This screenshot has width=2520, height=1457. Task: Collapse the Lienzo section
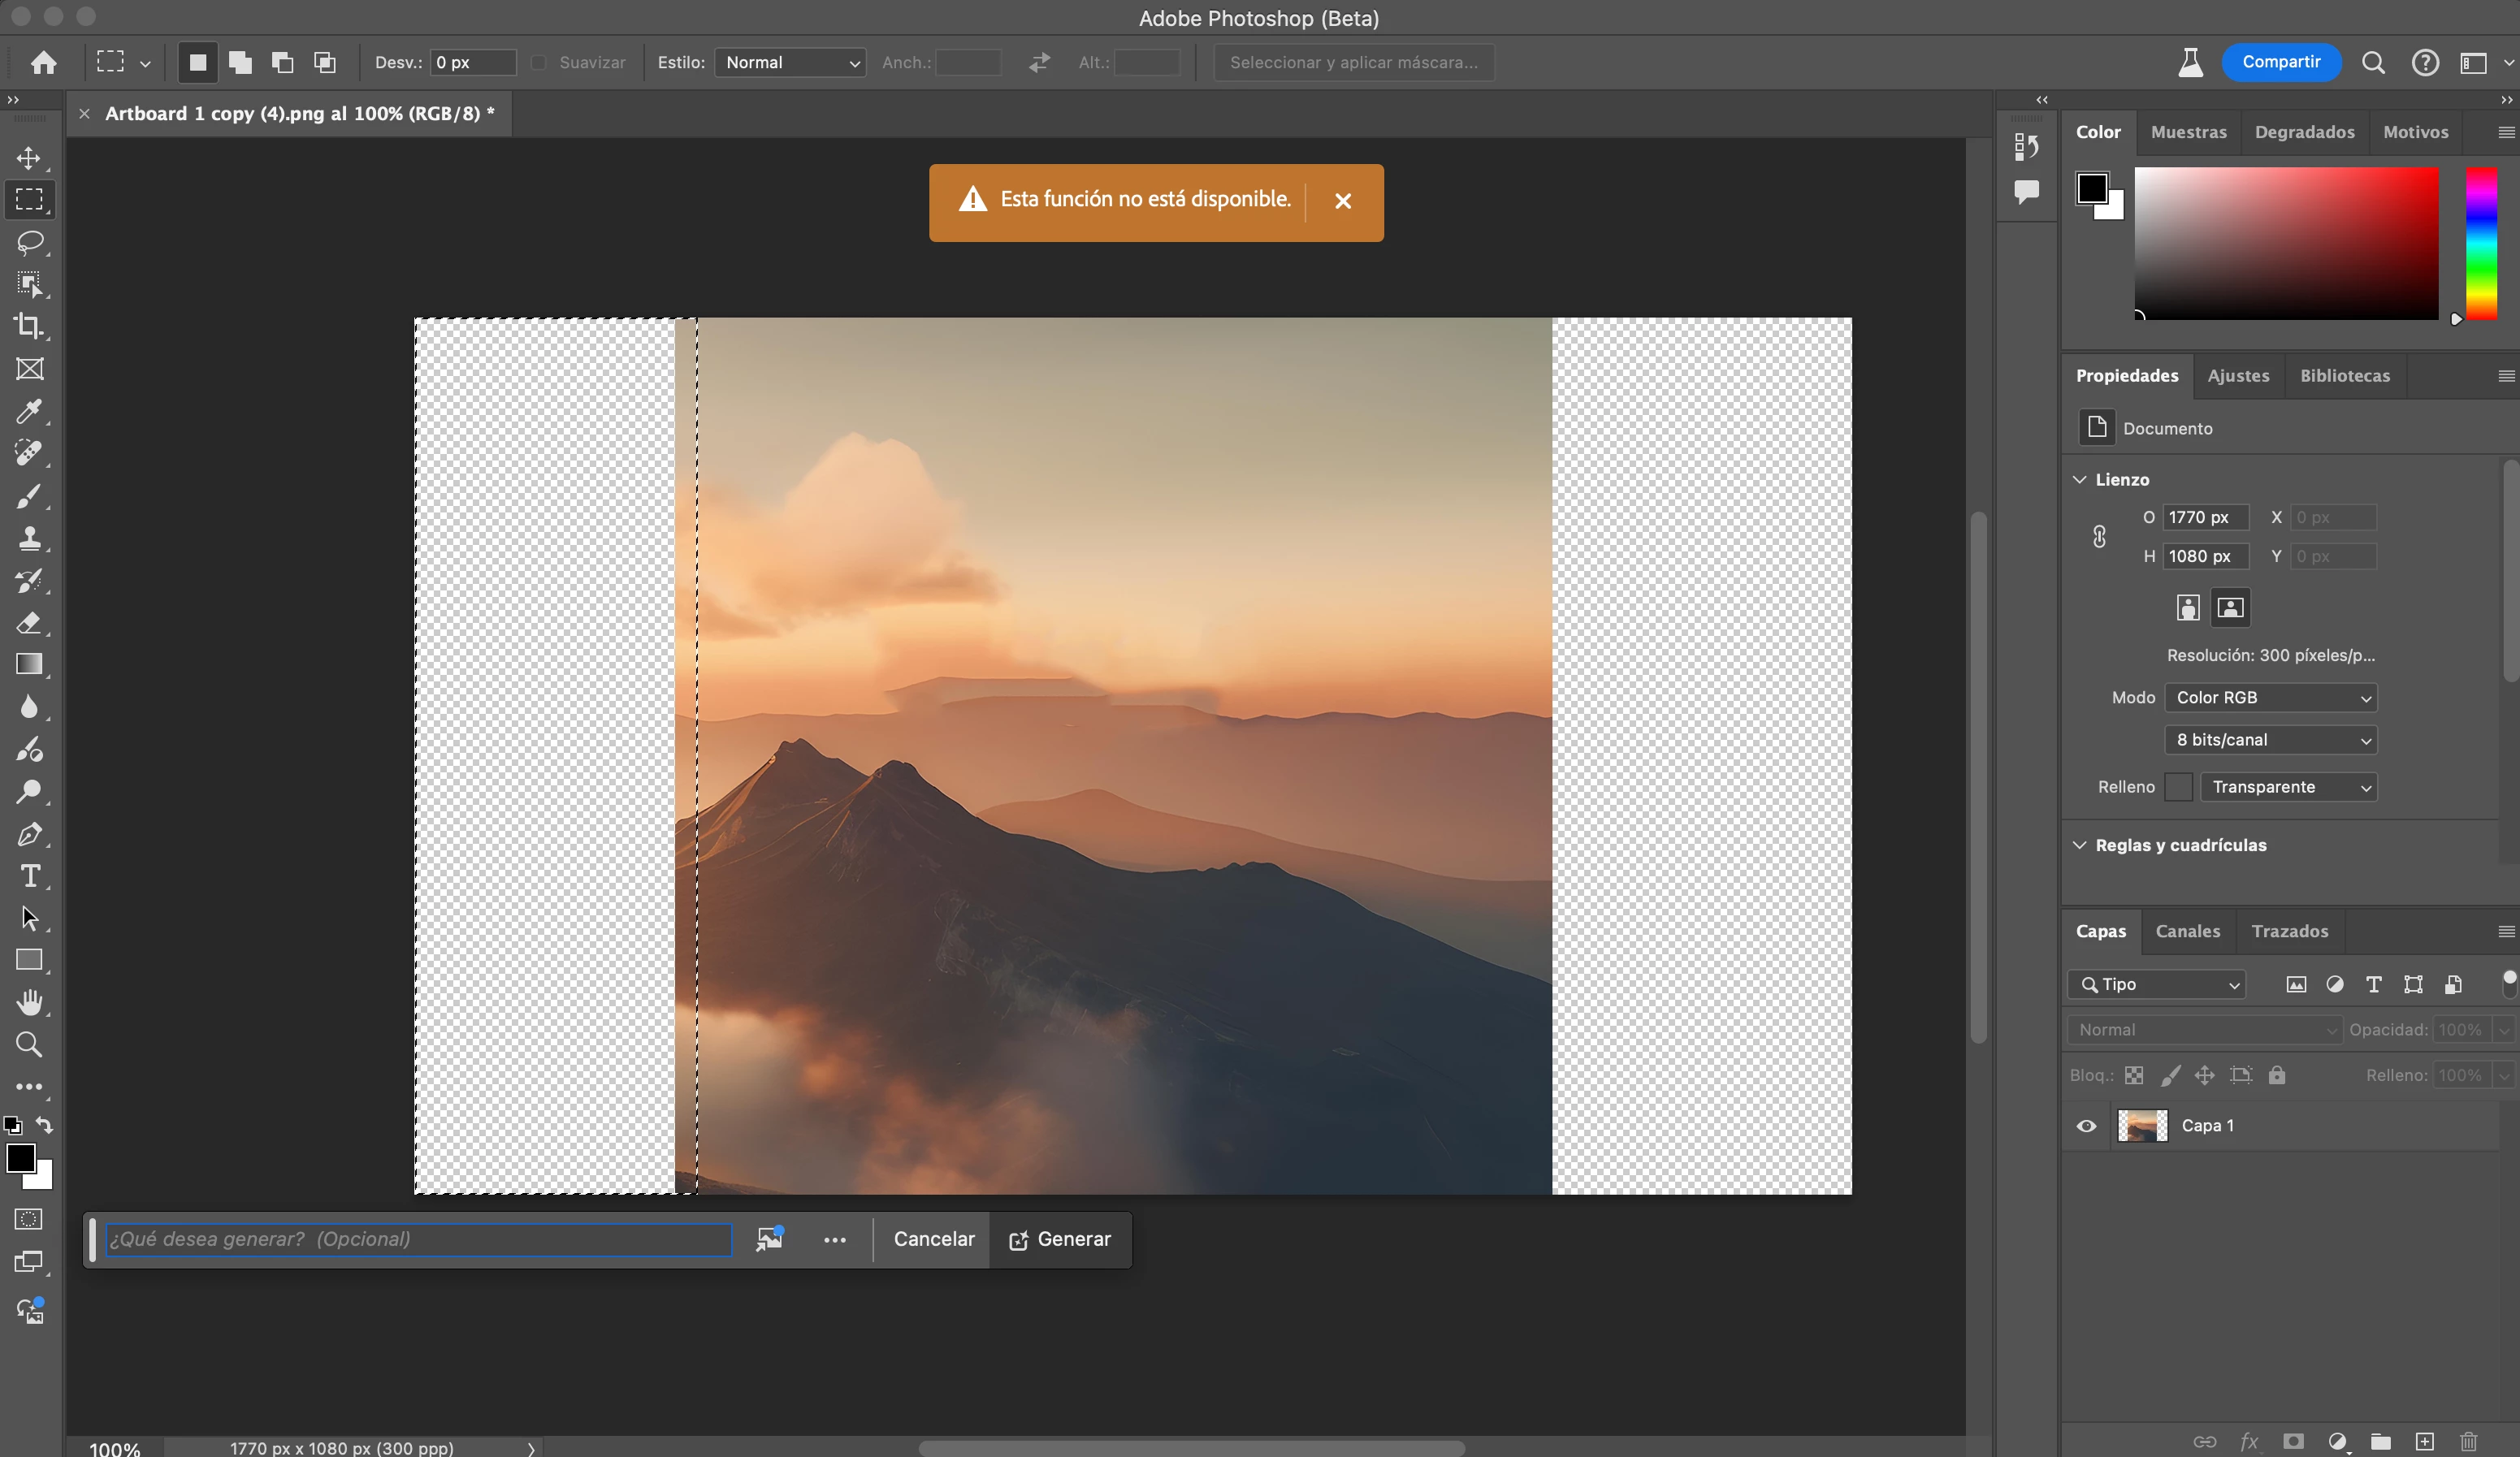point(2080,480)
